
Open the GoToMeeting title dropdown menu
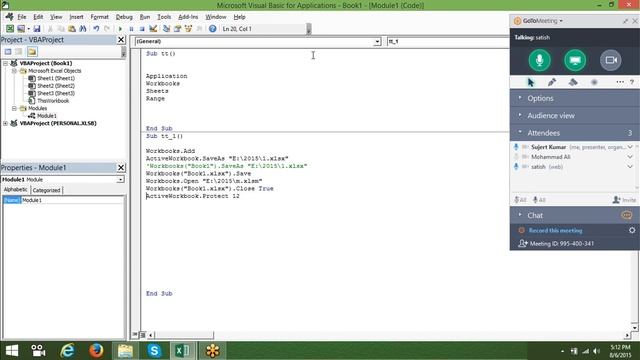561,21
